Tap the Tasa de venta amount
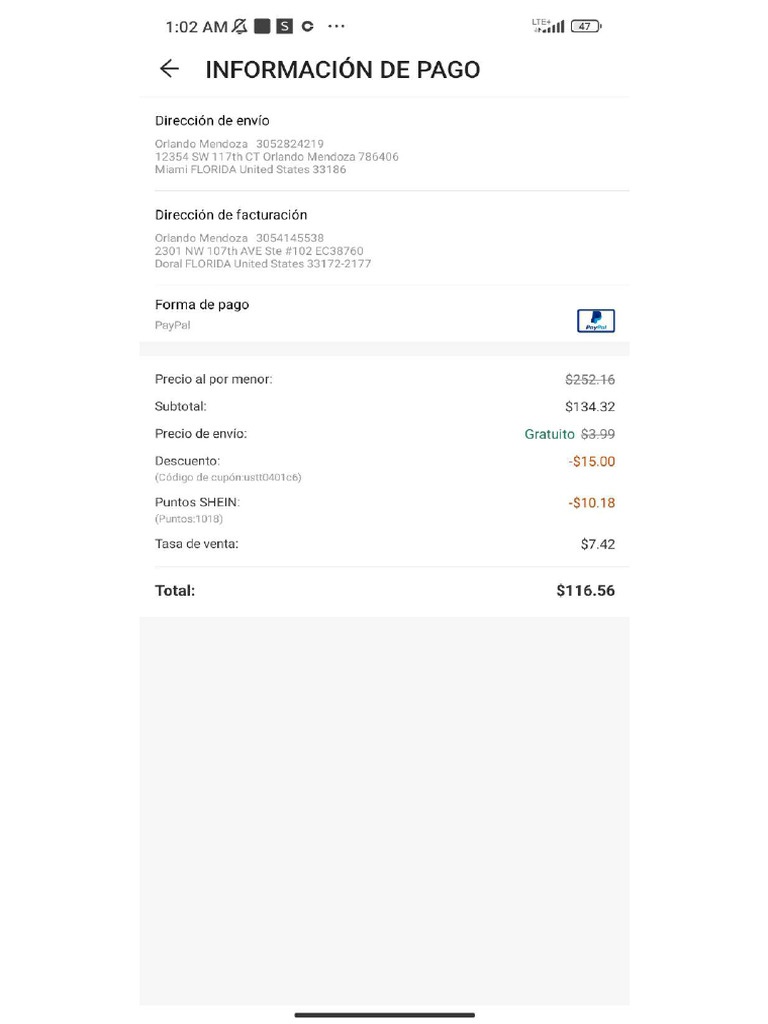 pos(598,544)
